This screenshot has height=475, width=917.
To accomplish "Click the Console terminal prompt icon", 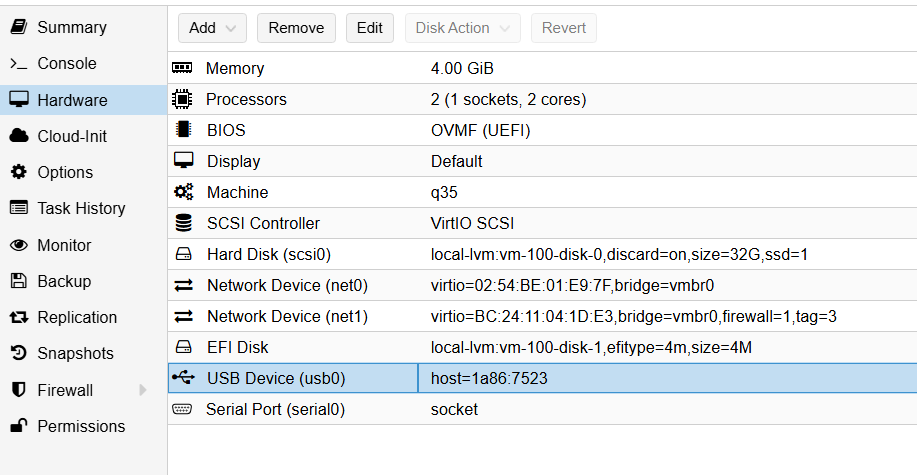I will (x=19, y=64).
